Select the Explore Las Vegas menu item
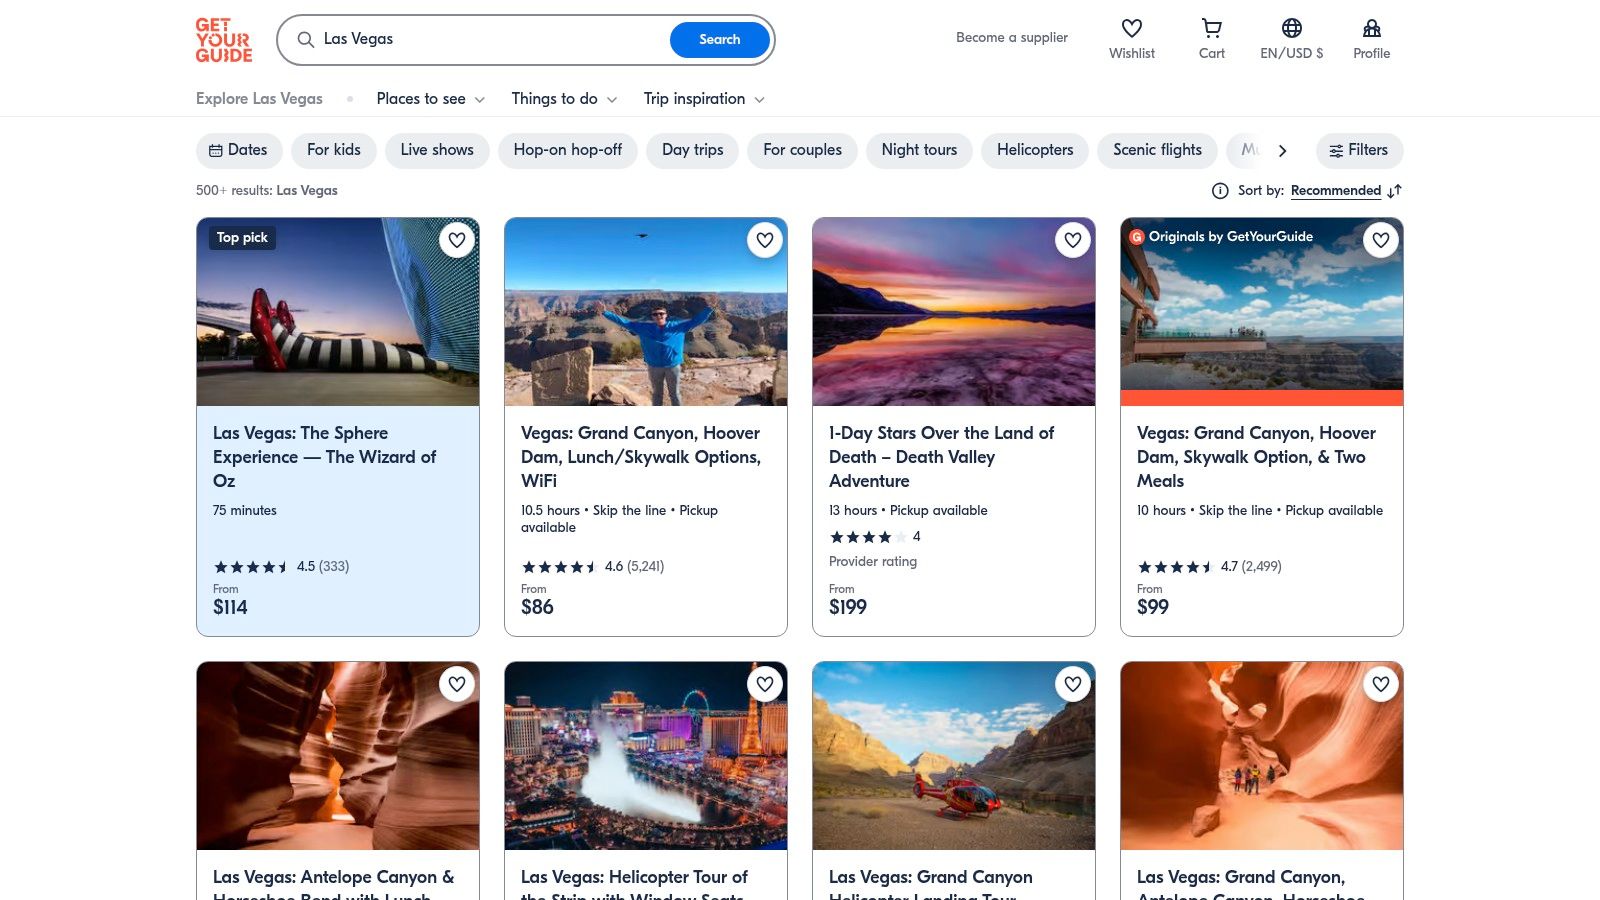 click(259, 99)
